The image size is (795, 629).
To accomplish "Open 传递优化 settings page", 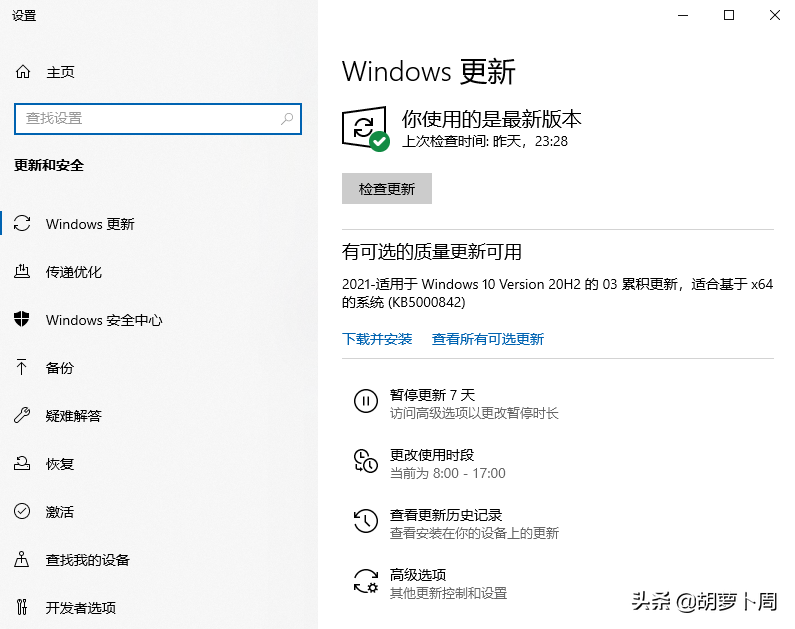I will tap(74, 272).
